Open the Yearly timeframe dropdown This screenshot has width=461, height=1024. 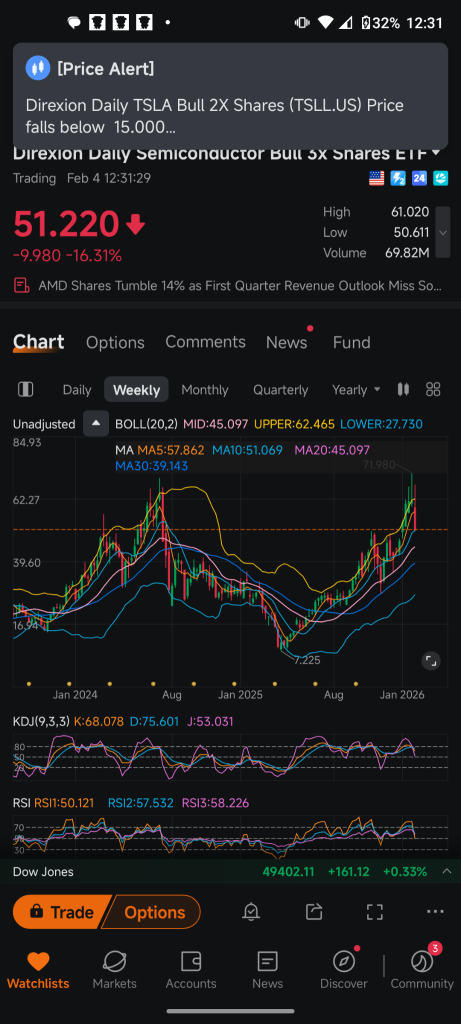click(356, 390)
